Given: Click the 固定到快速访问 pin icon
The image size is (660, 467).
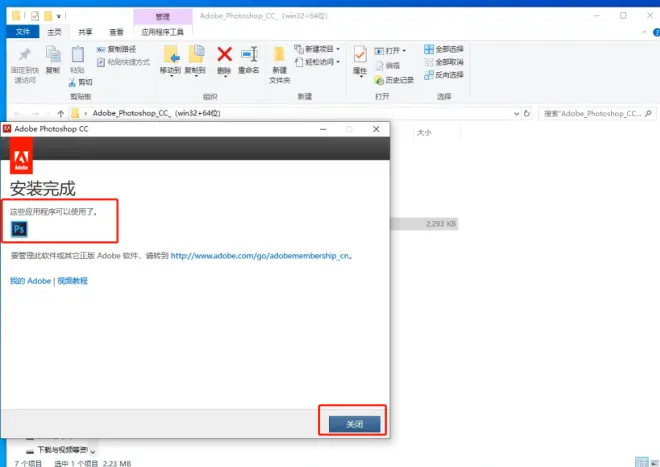Looking at the screenshot, I should tap(25, 55).
